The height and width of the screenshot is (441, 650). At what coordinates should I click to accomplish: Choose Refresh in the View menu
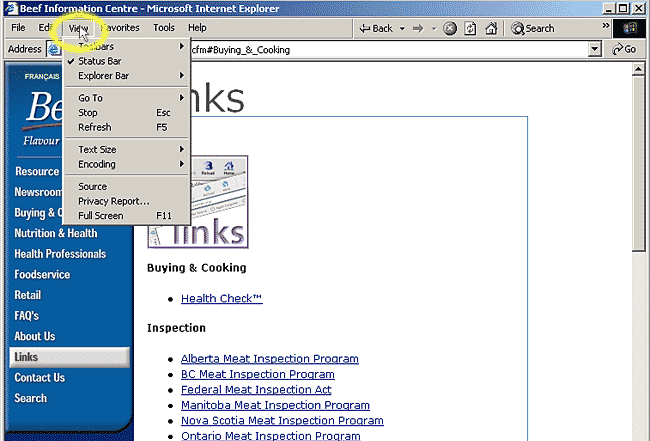click(127, 127)
